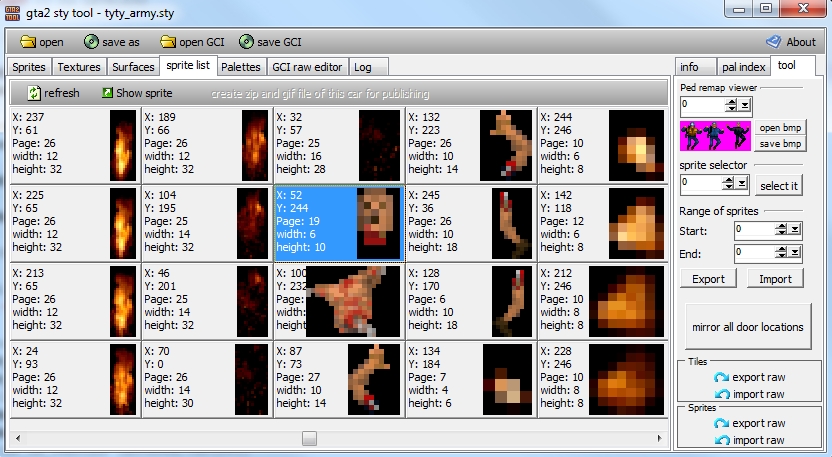Switch to the Palettes tab

(x=241, y=67)
